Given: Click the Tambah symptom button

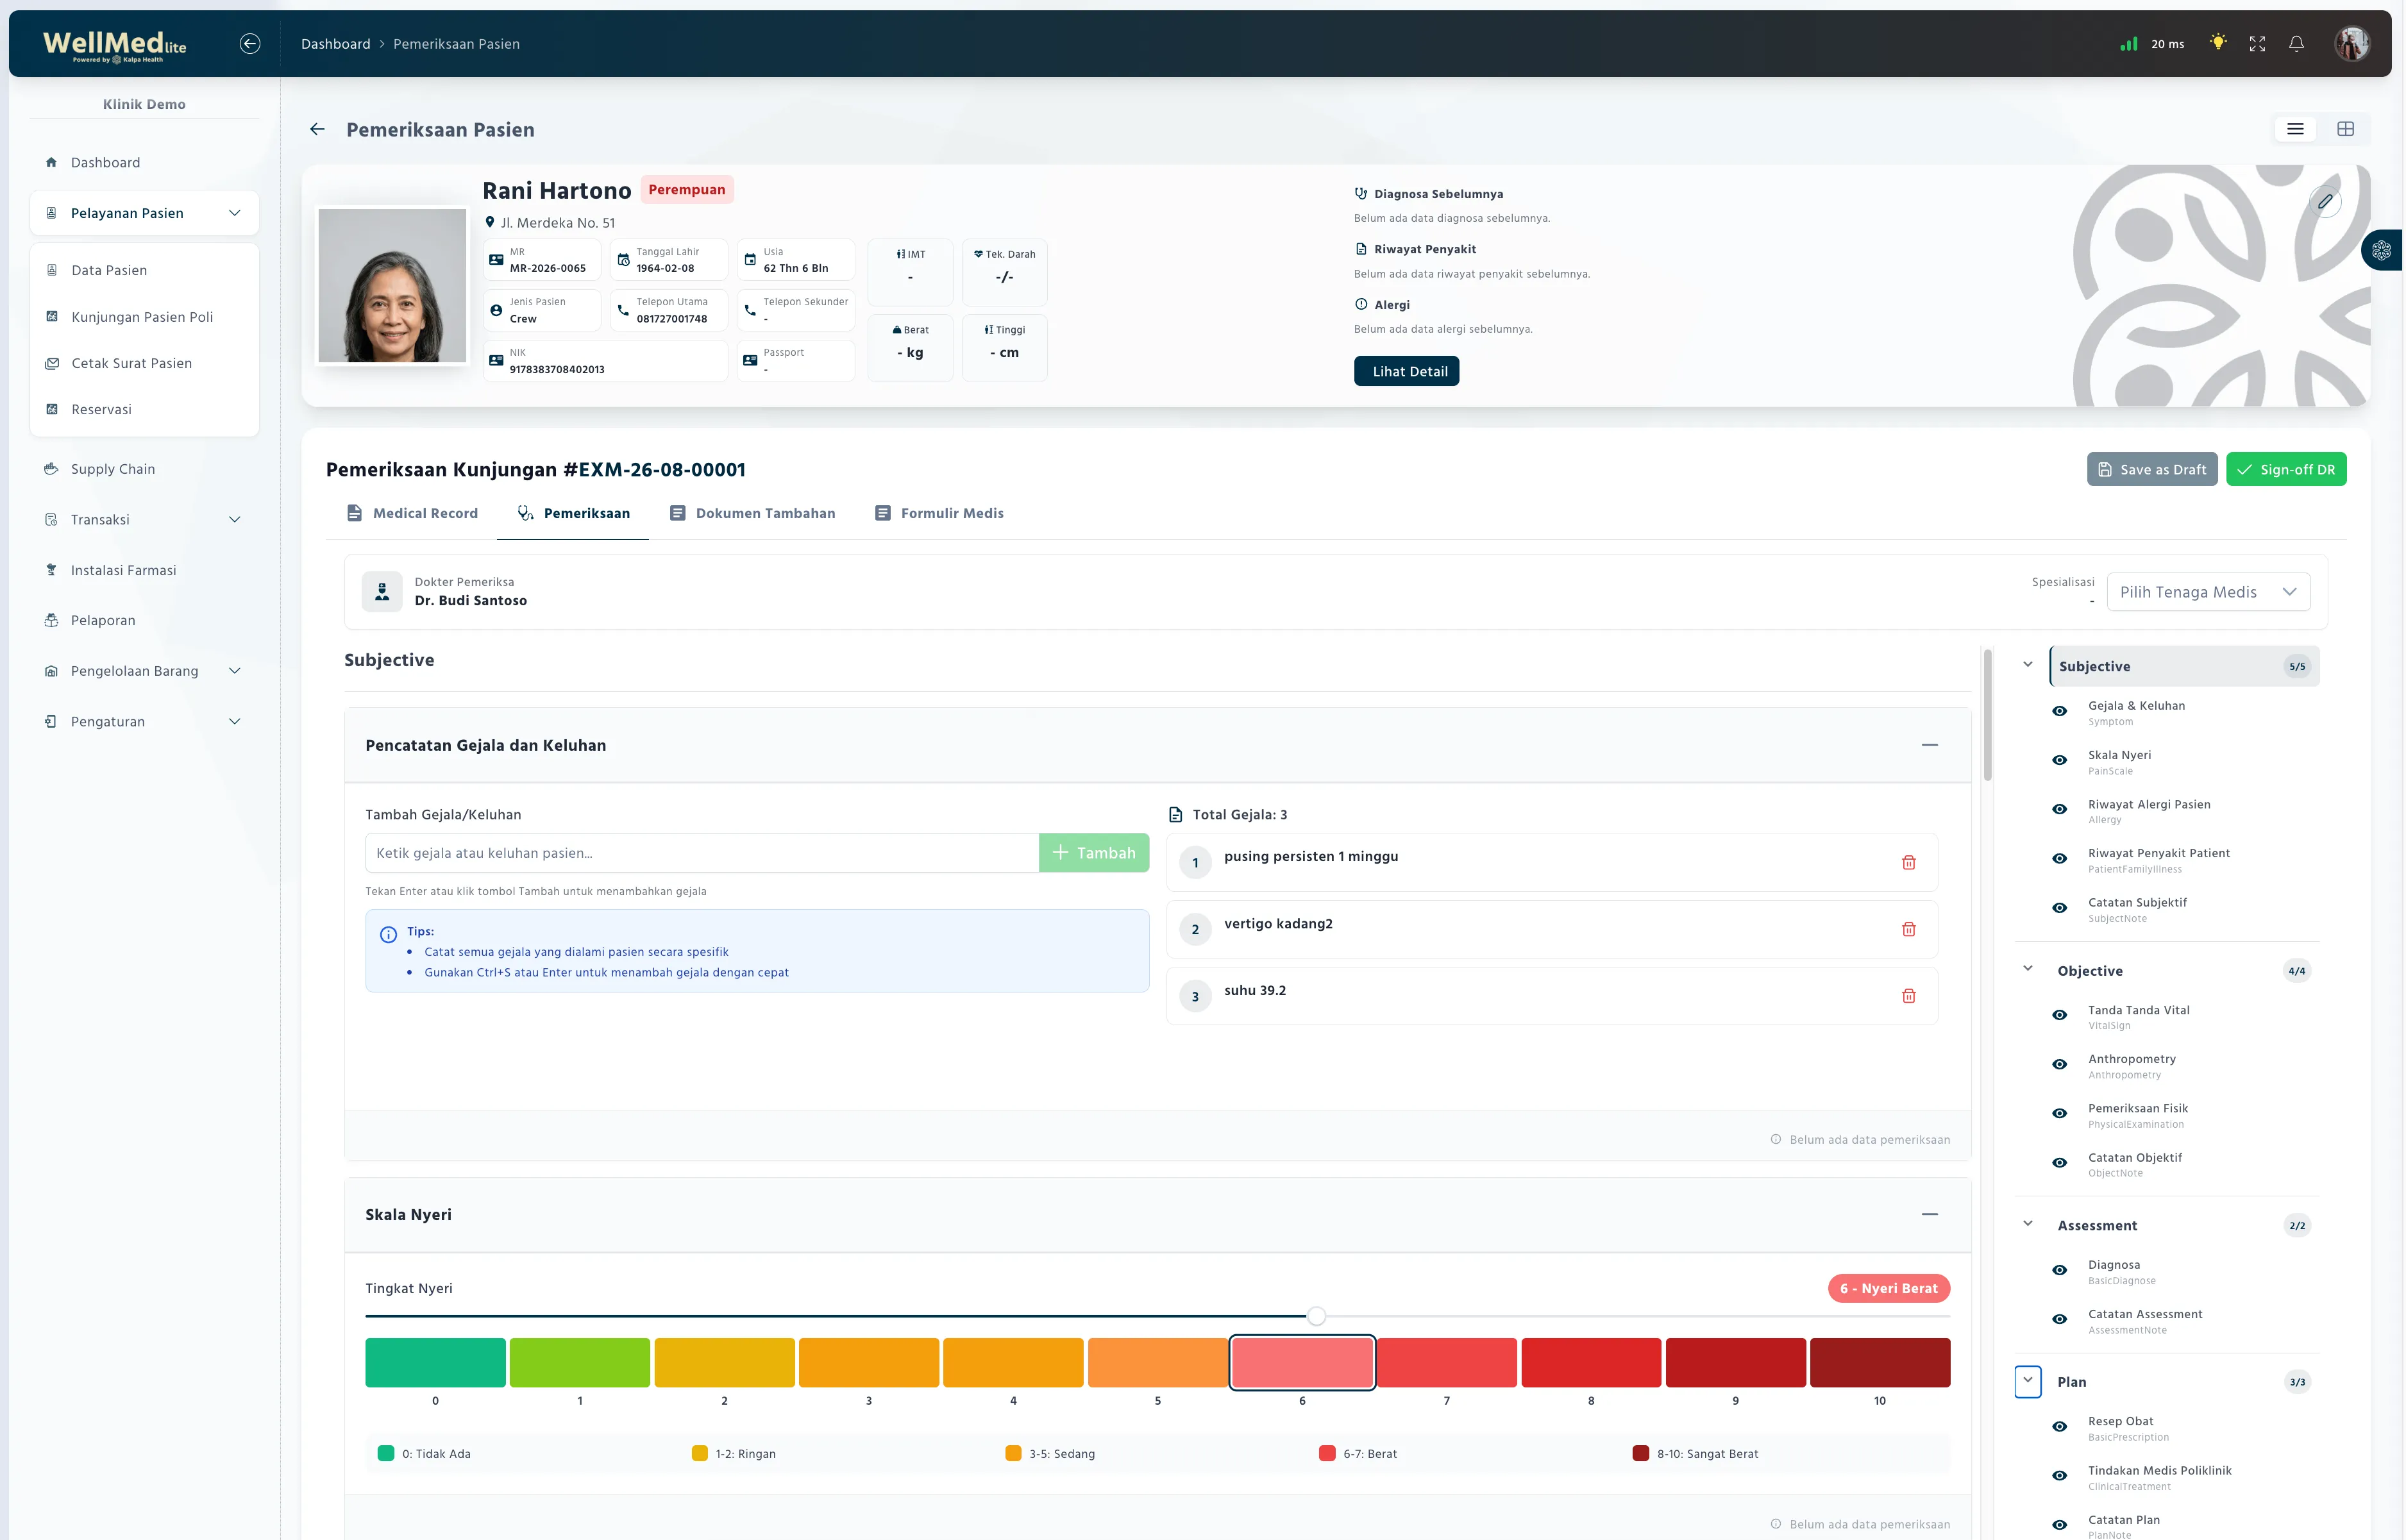Looking at the screenshot, I should point(1094,853).
